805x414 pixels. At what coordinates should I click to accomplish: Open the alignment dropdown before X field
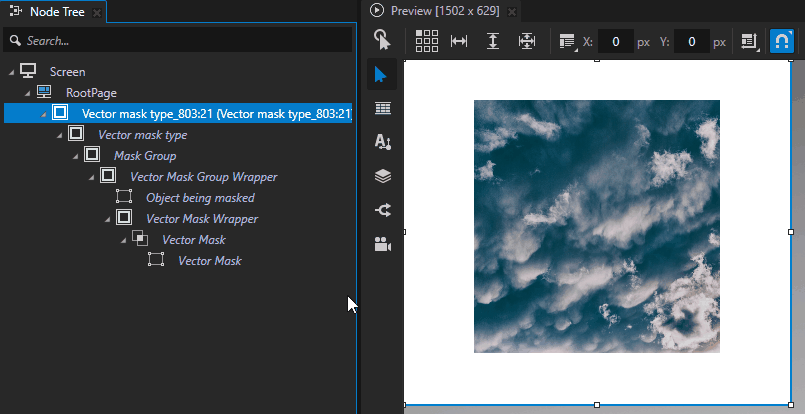tap(567, 41)
